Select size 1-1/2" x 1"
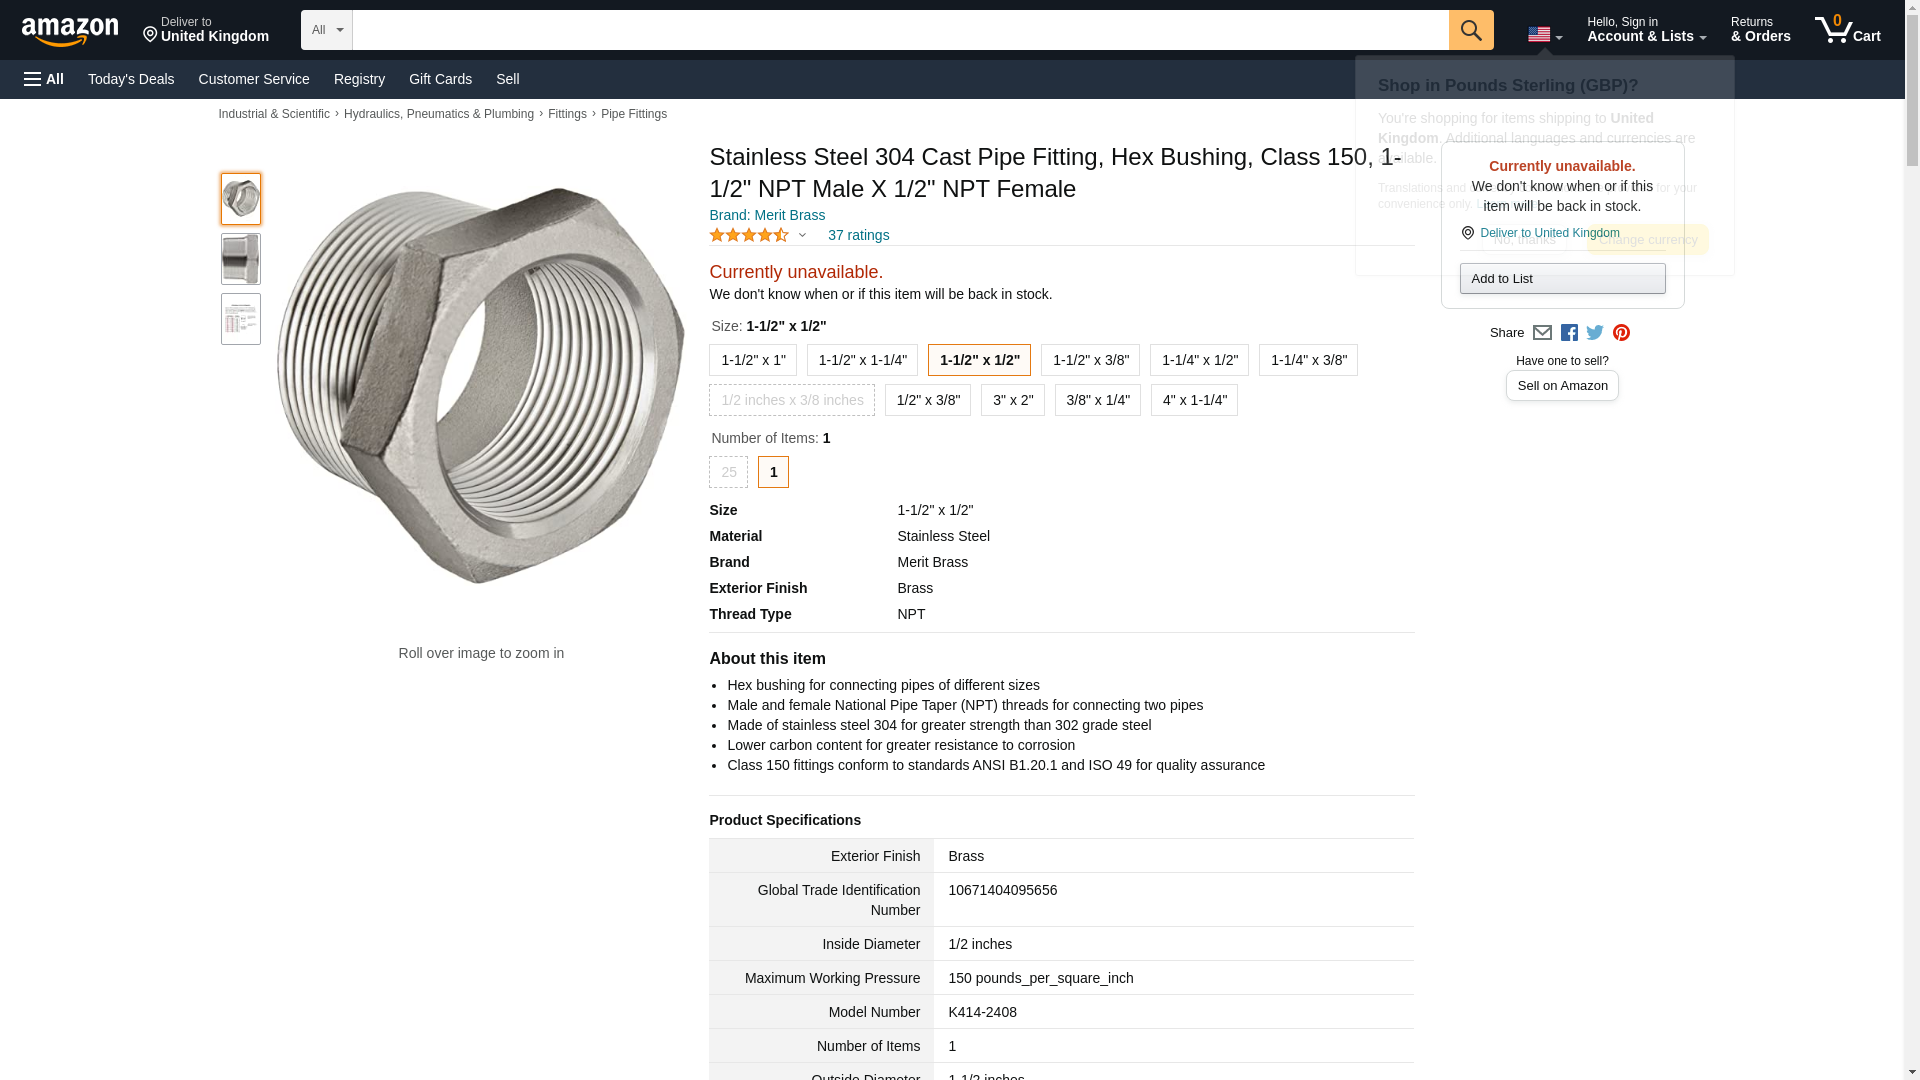Image resolution: width=1920 pixels, height=1080 pixels. coord(753,360)
